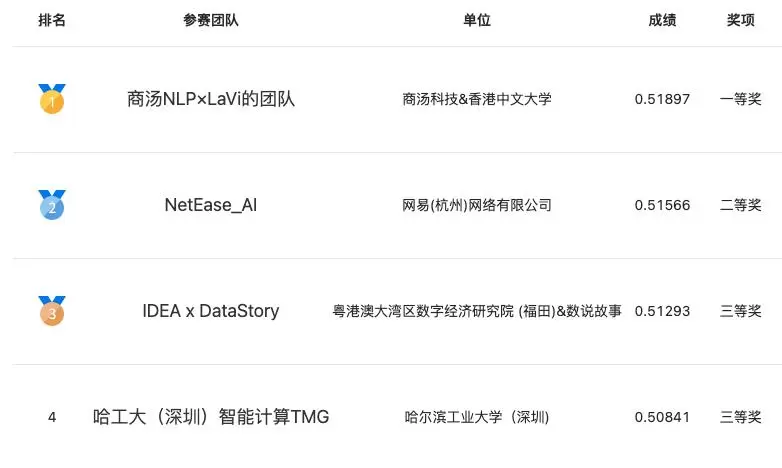Click the 参赛团队 column header
The height and width of the screenshot is (468, 782).
click(x=211, y=21)
